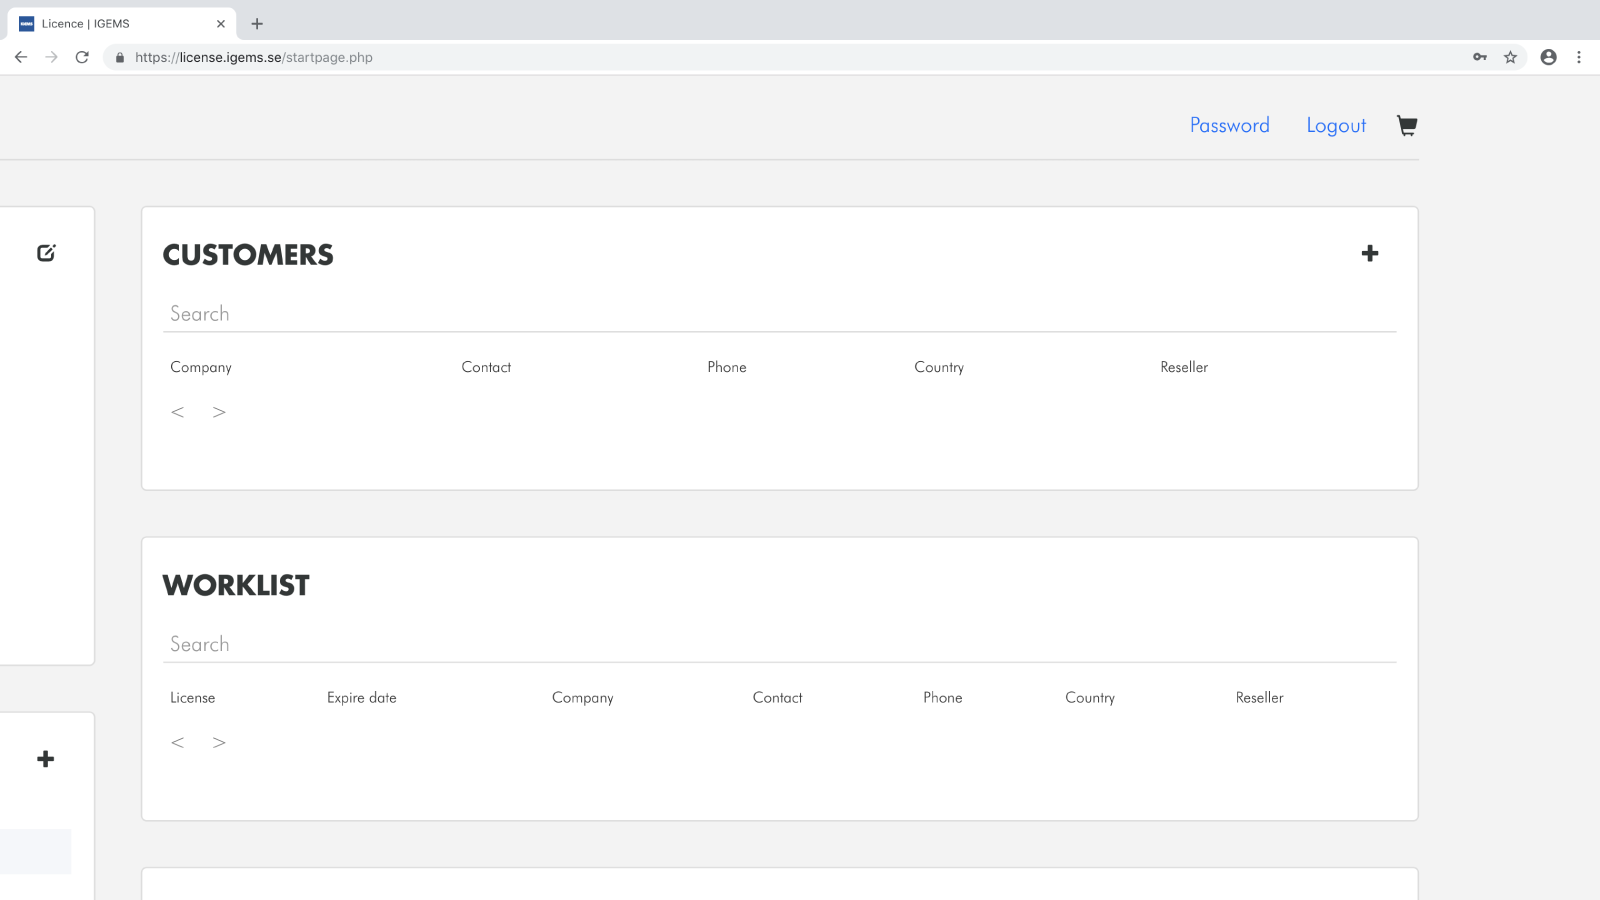
Task: Go to previous page of Customers list
Action: tap(177, 412)
